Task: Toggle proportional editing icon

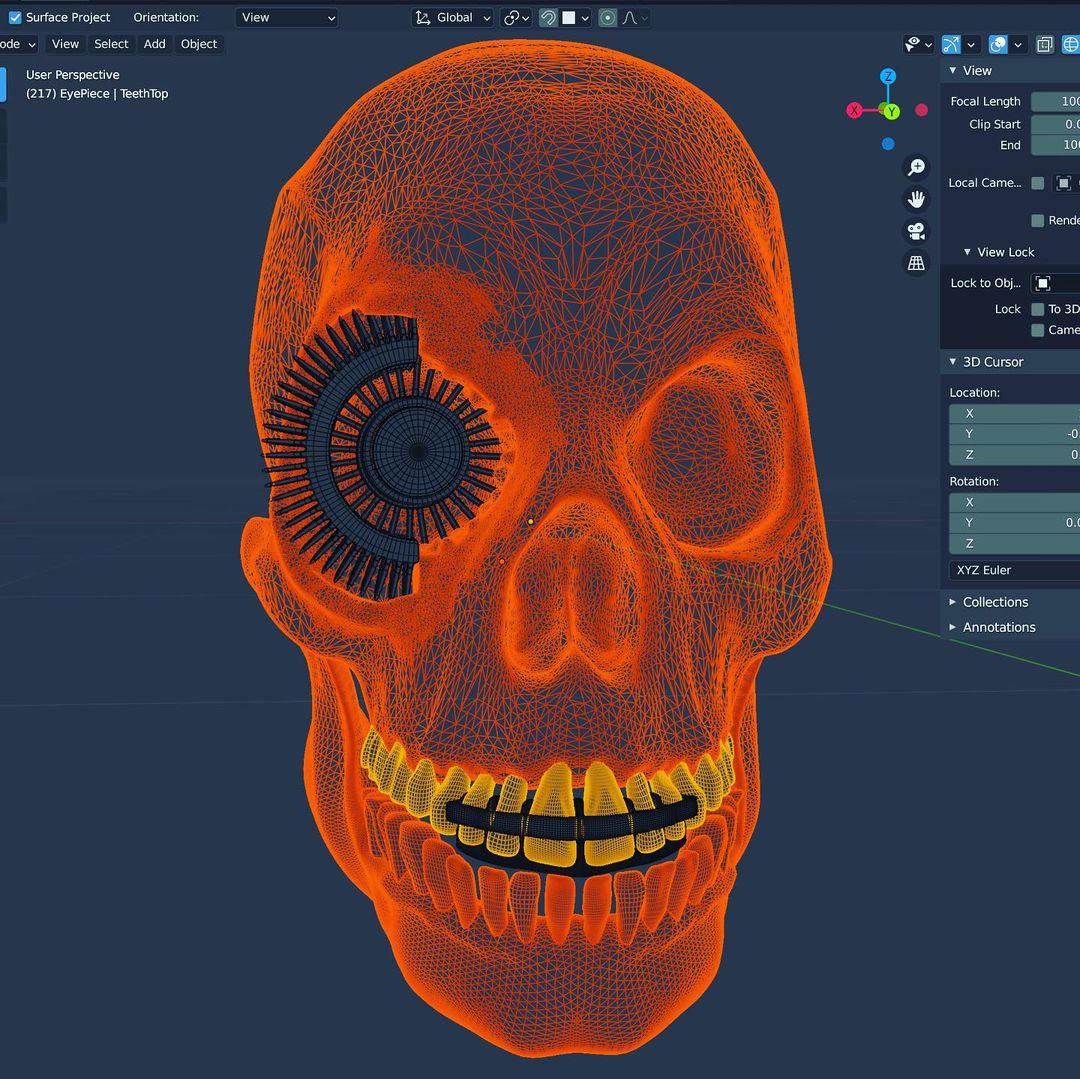Action: click(x=607, y=18)
